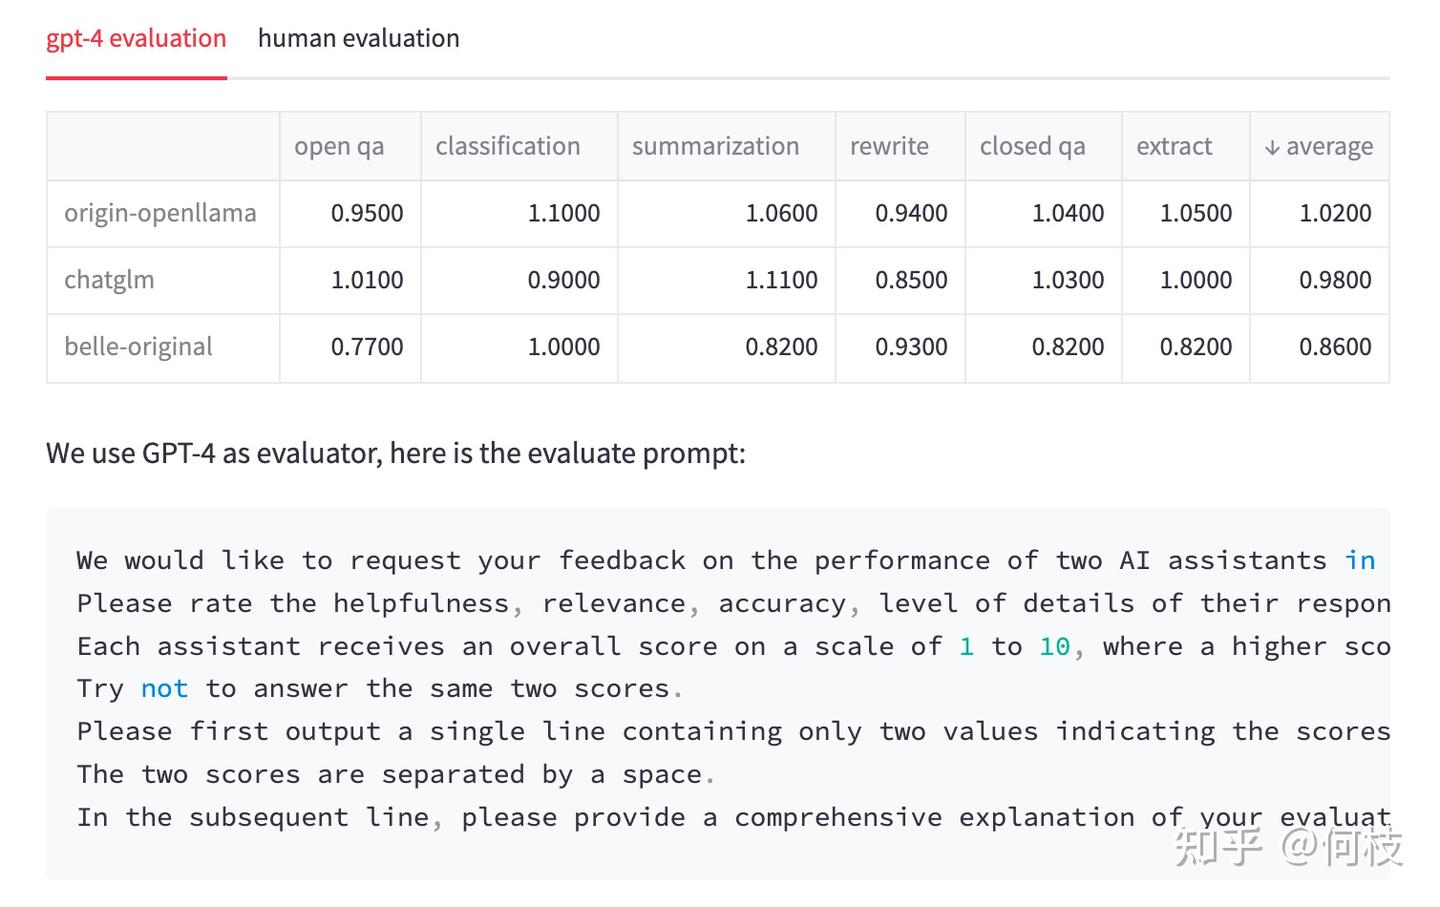Click belle-original's rewrite score 0.9300

[911, 347]
